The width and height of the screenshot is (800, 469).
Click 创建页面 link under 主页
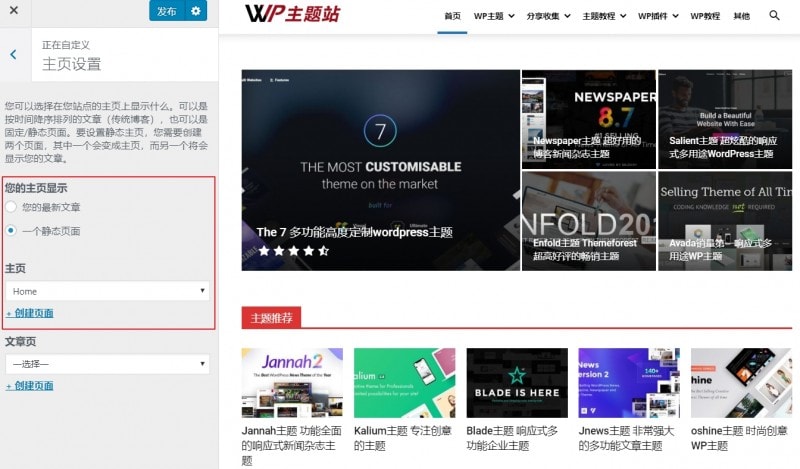[30, 313]
